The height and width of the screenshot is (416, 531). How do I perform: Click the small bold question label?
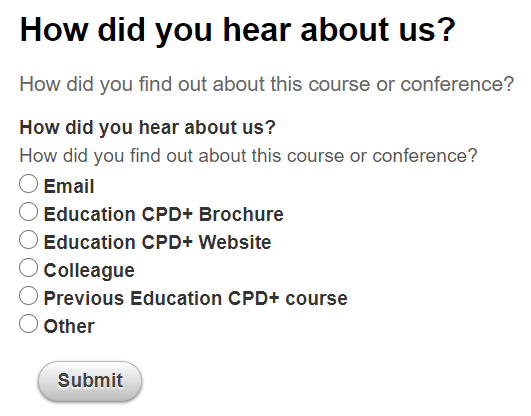(148, 128)
